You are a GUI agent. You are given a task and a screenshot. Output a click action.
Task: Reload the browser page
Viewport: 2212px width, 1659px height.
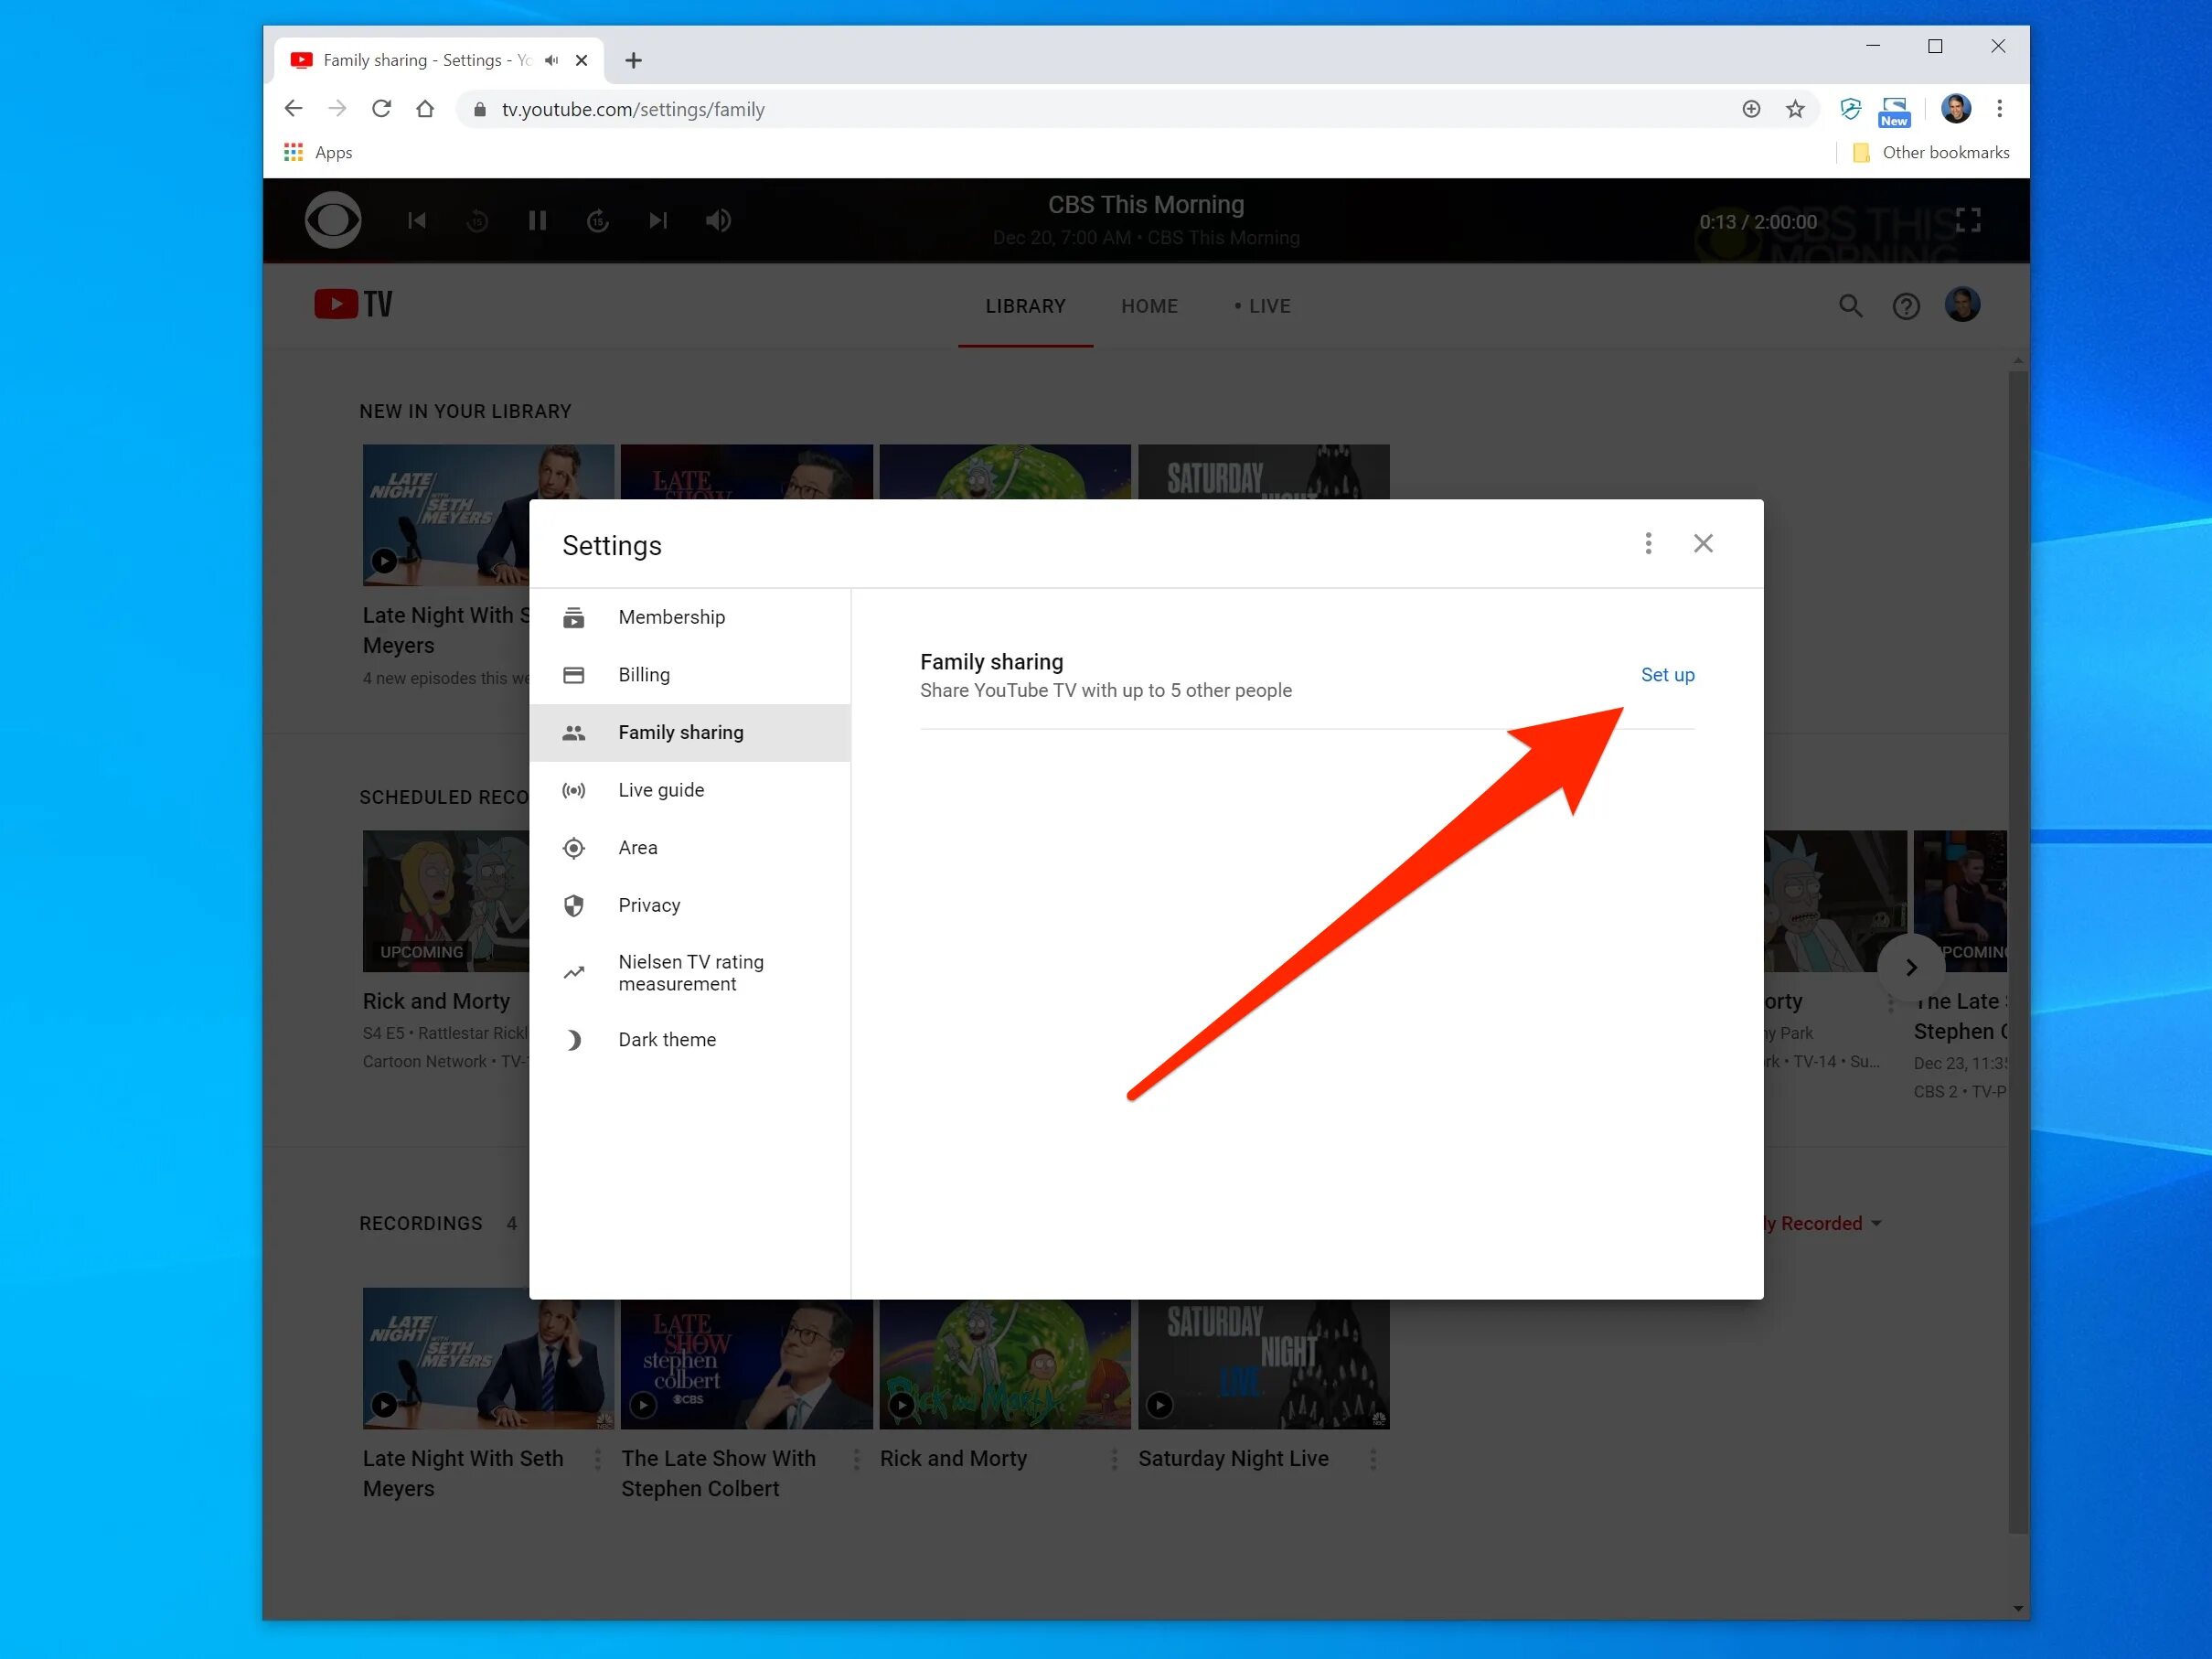(x=381, y=109)
